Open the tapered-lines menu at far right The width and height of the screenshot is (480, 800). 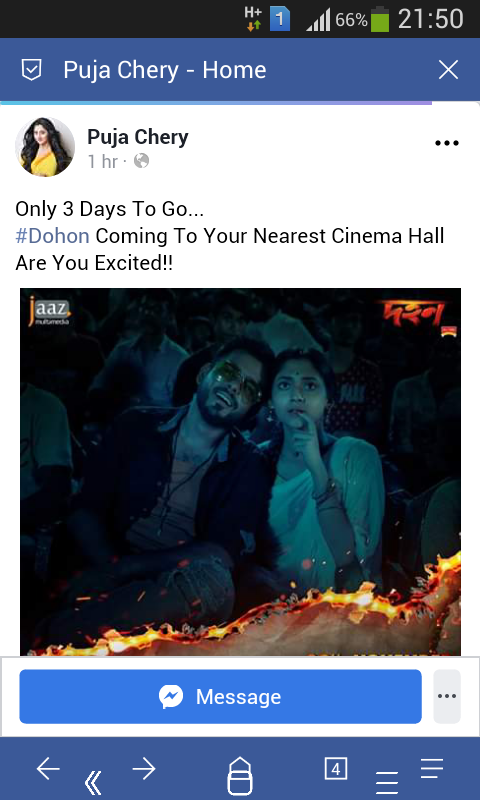tap(432, 768)
